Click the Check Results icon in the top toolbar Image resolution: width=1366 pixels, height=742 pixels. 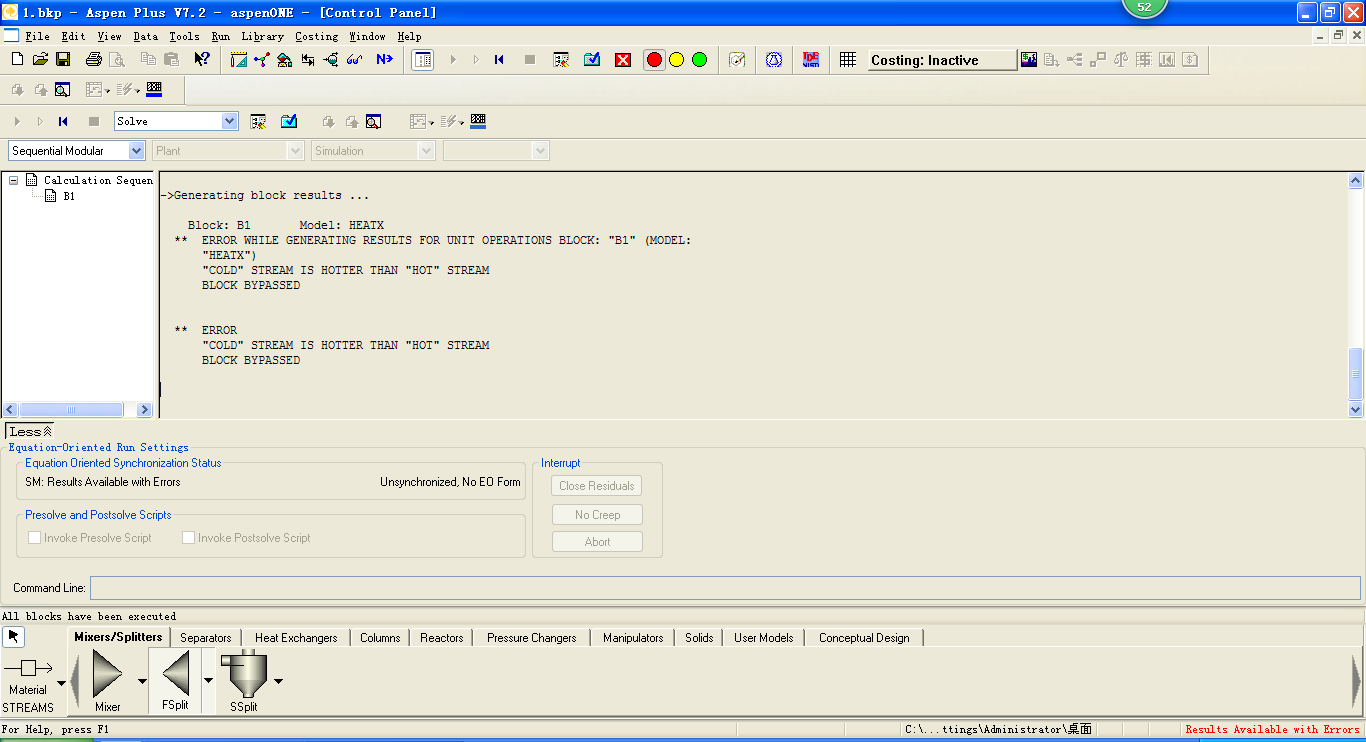pyautogui.click(x=592, y=60)
